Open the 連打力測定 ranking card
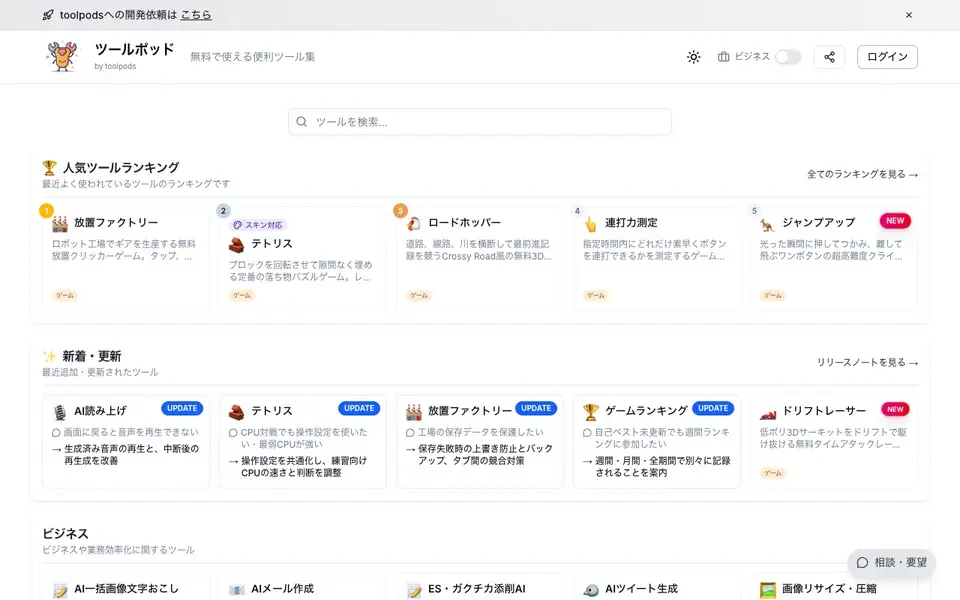The image size is (960, 600). (657, 257)
